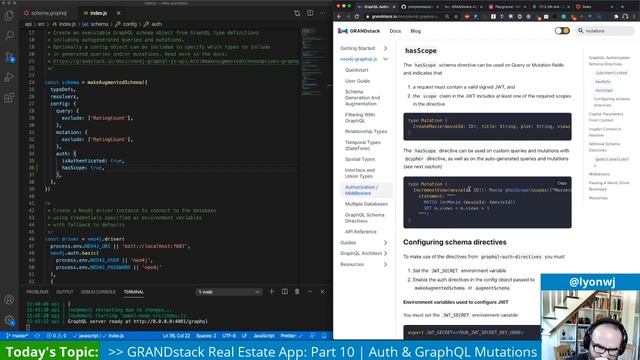
Task: Open the Blog link in site header
Action: coord(416,31)
